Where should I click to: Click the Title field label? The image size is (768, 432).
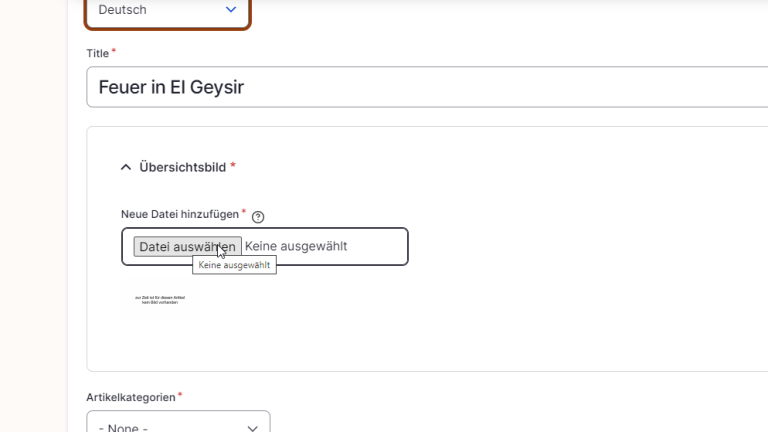point(97,53)
